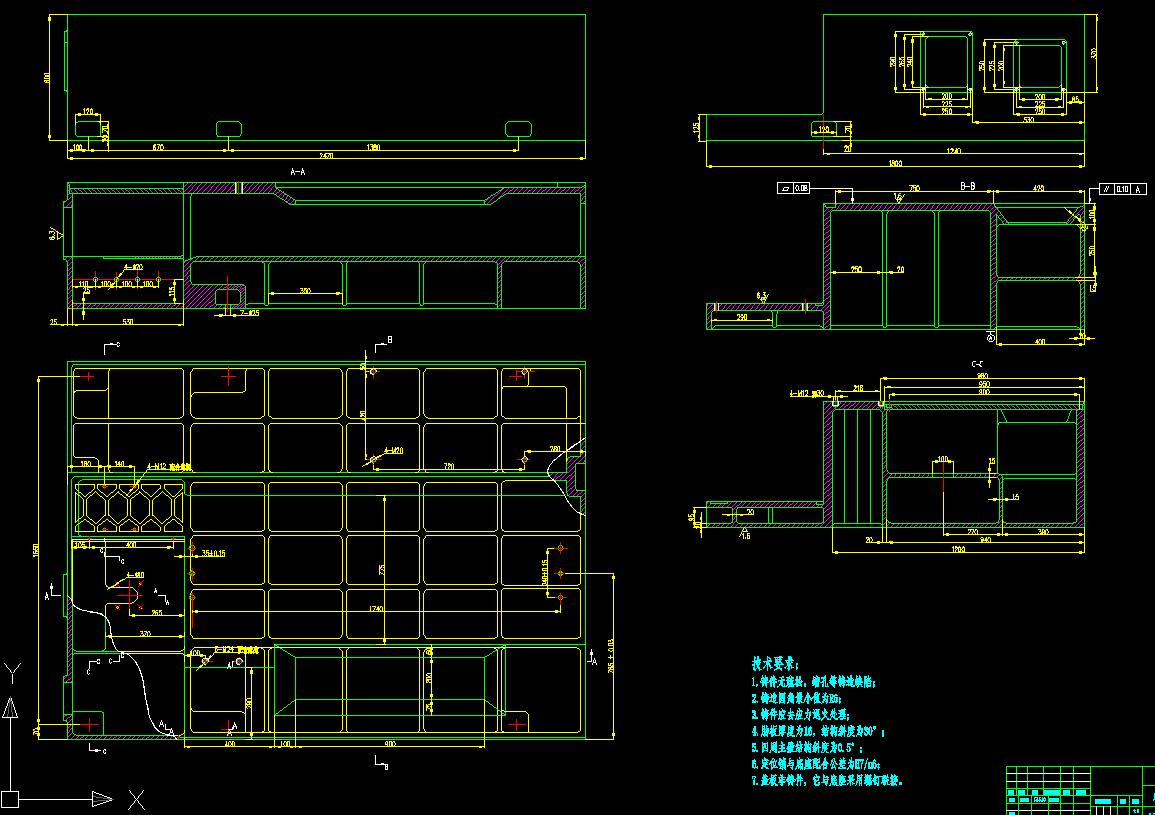This screenshot has width=1155, height=815.
Task: Select the 780 horizontal dimension in plan view
Action: (x=449, y=466)
